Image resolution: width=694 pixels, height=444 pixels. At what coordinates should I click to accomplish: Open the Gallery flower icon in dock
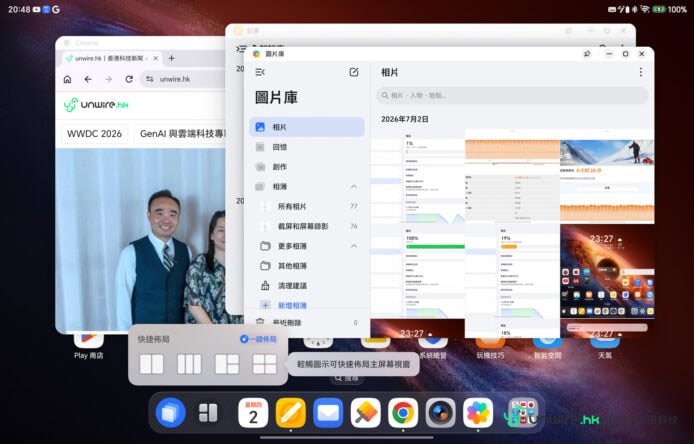pos(478,413)
